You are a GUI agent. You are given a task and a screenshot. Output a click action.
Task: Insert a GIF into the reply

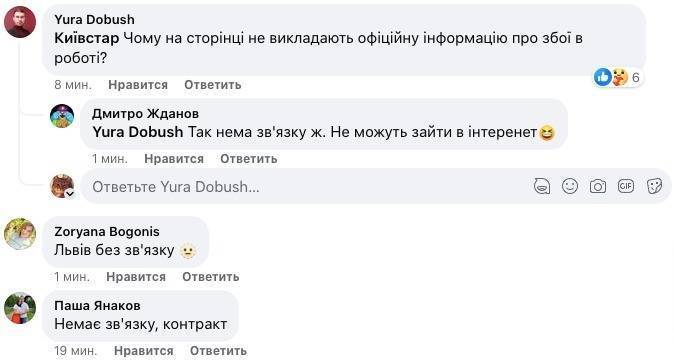click(x=626, y=186)
